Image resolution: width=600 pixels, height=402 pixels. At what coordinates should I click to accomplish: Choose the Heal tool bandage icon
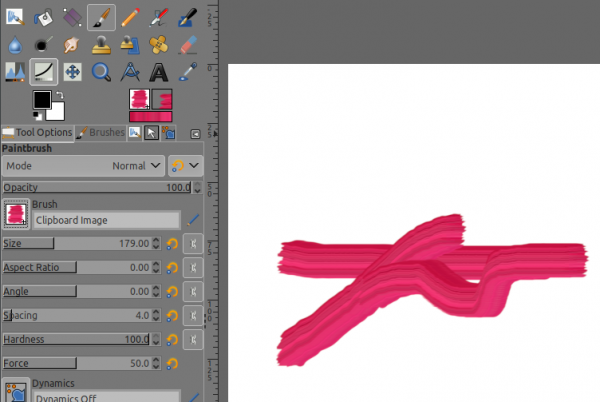click(x=159, y=45)
